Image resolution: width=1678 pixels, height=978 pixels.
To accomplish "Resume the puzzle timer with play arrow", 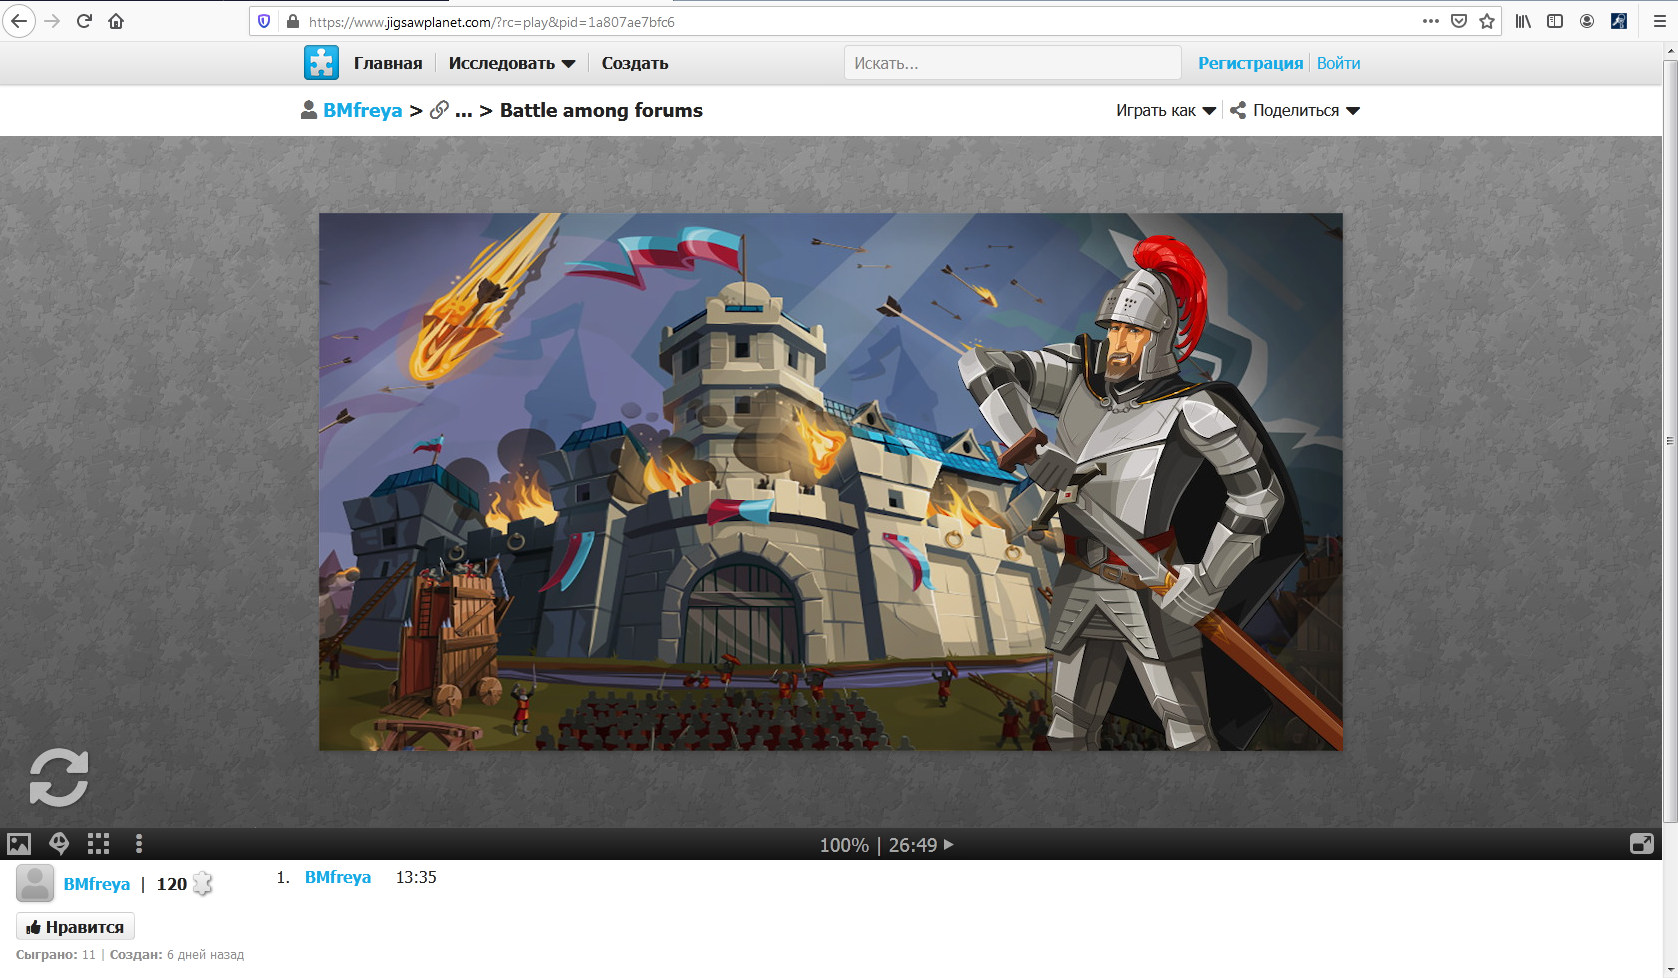I will pos(949,845).
